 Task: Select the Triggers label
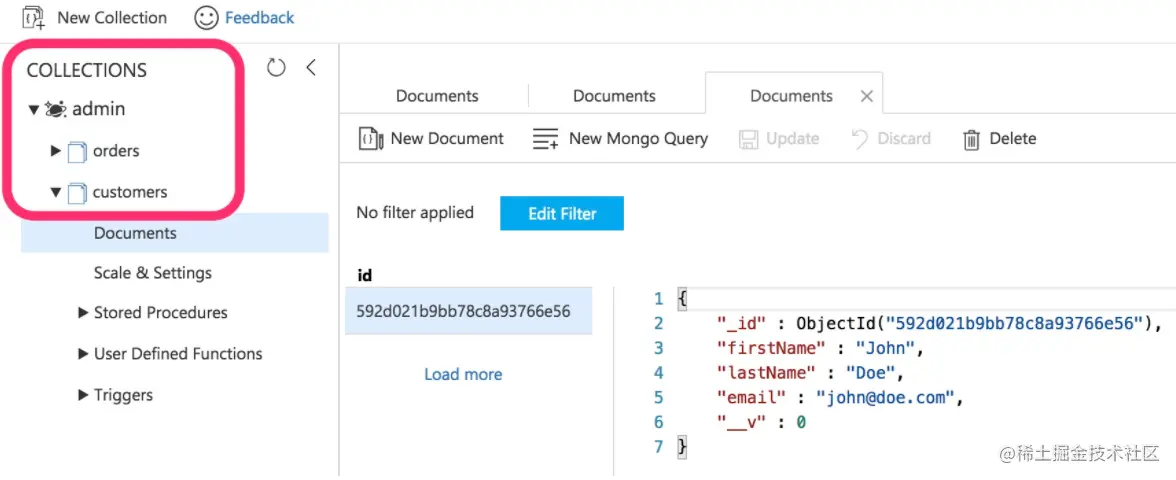(x=123, y=394)
